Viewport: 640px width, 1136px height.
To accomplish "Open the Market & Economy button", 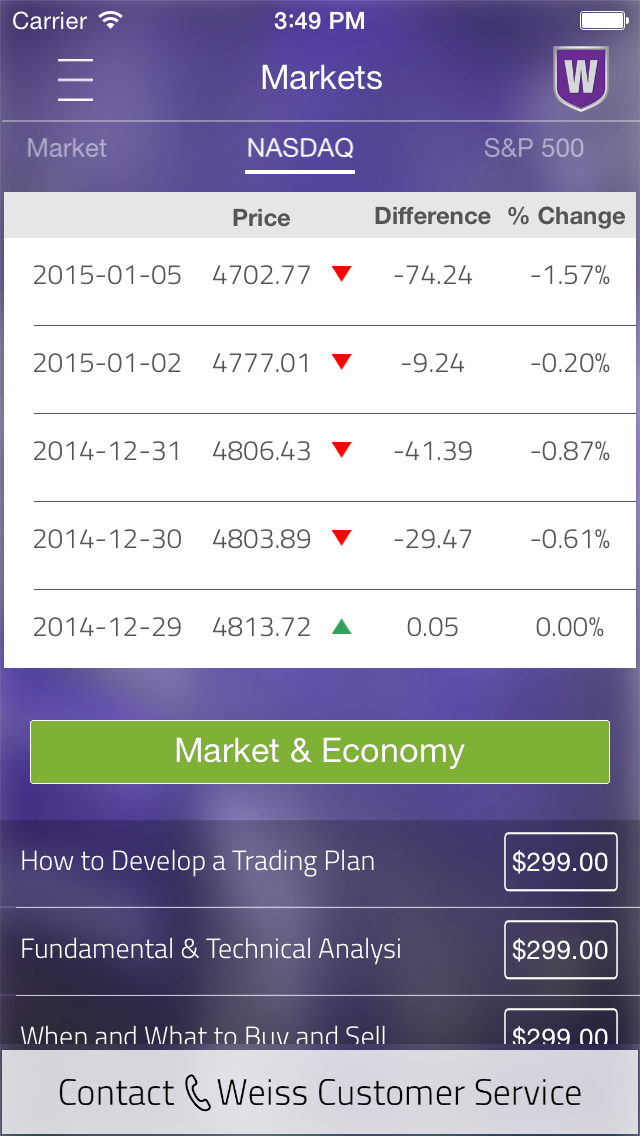I will pos(320,751).
